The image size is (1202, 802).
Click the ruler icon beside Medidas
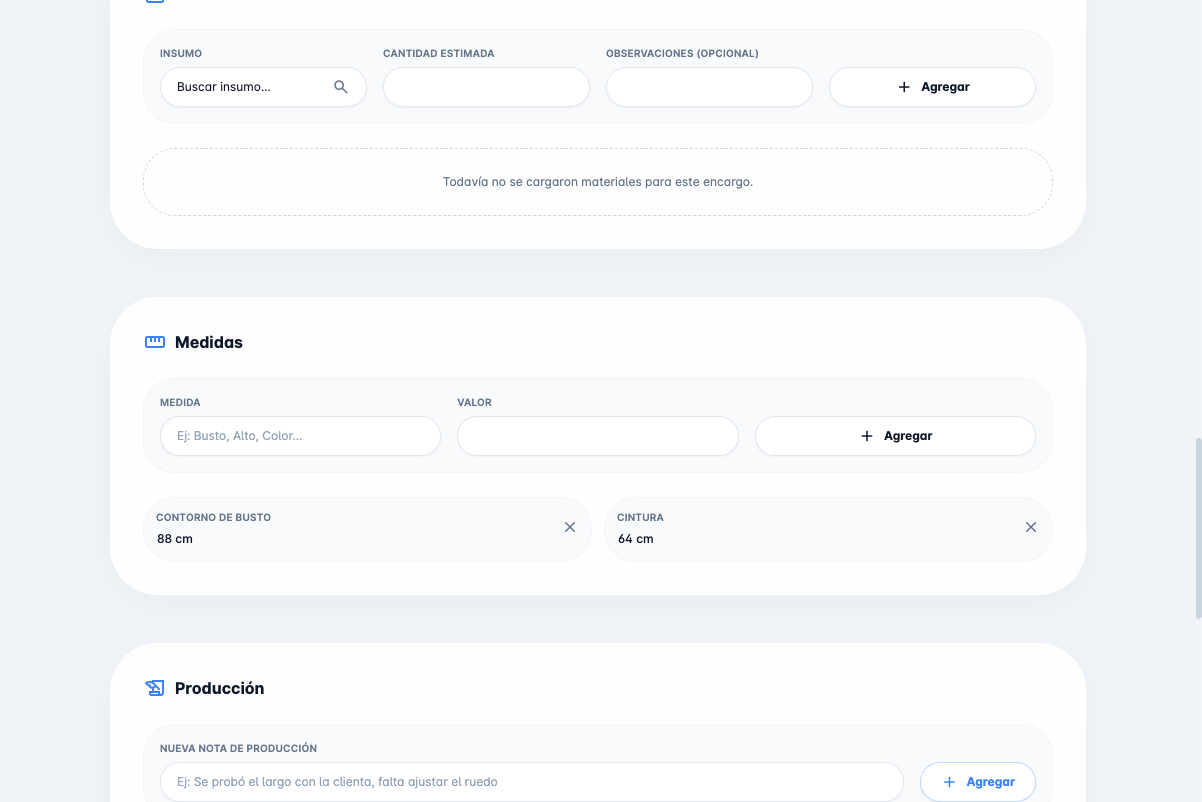coord(155,342)
